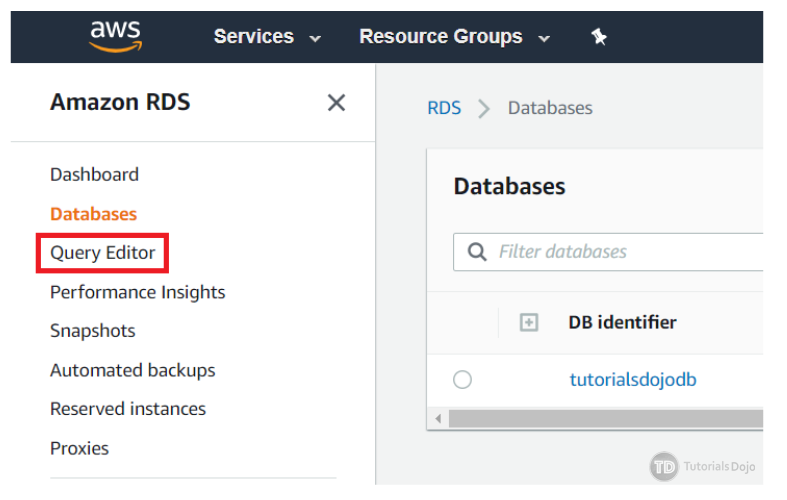Select the tutorialsdojodb radio button
Viewport: 787px width, 500px height.
(462, 380)
